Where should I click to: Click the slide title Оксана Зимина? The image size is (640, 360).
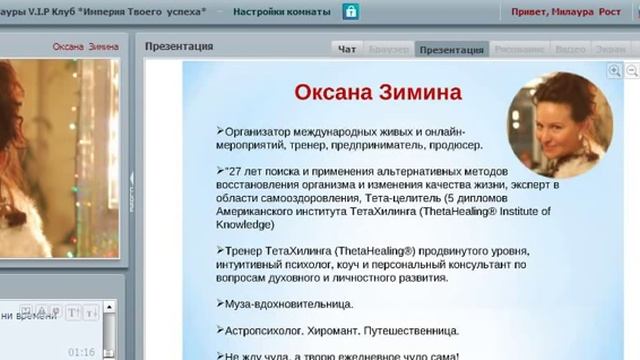click(x=378, y=92)
